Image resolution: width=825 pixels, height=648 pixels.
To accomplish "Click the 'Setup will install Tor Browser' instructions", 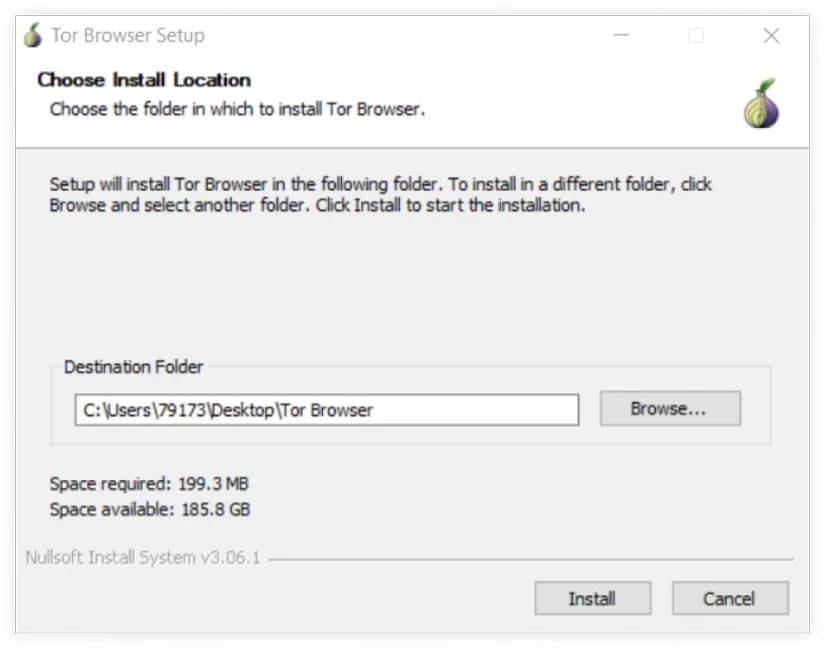I will [x=380, y=194].
